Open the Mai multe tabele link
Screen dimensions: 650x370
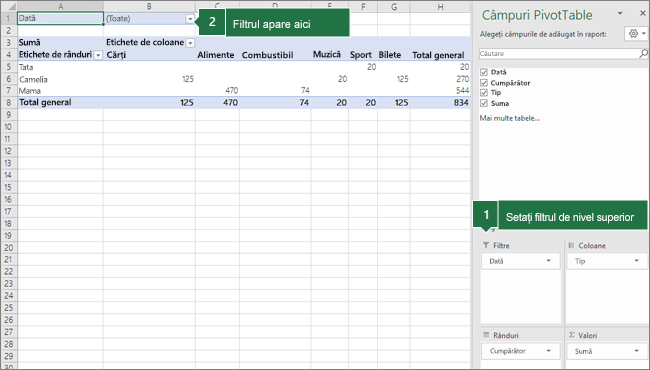click(509, 118)
